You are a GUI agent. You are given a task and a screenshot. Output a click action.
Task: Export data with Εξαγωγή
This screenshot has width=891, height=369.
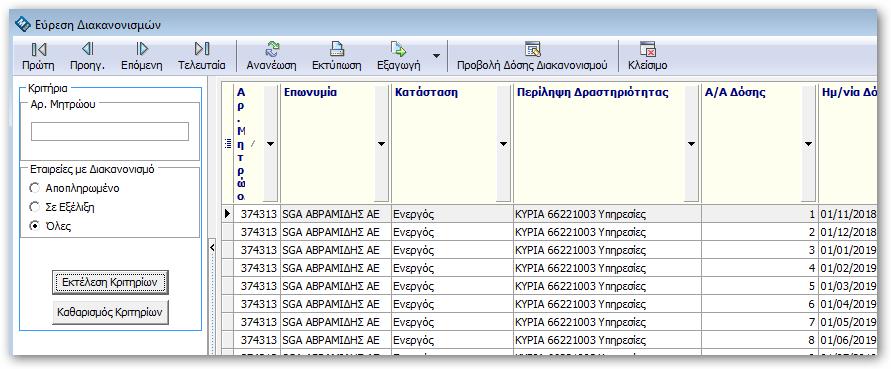click(x=399, y=56)
